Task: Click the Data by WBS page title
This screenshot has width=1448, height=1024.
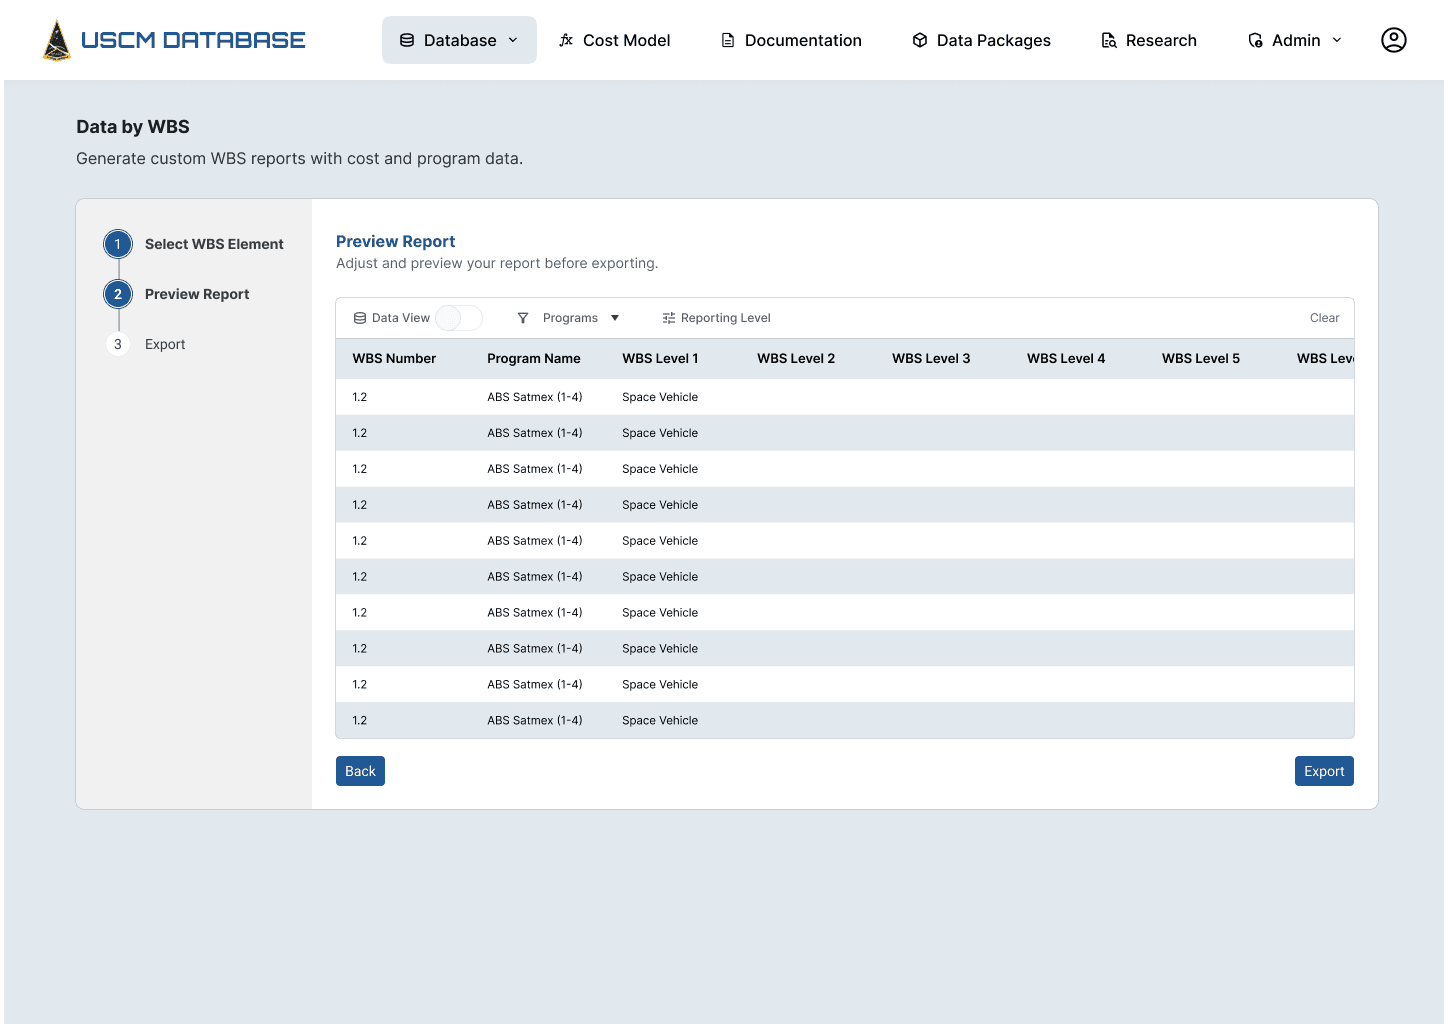Action: pos(133,127)
